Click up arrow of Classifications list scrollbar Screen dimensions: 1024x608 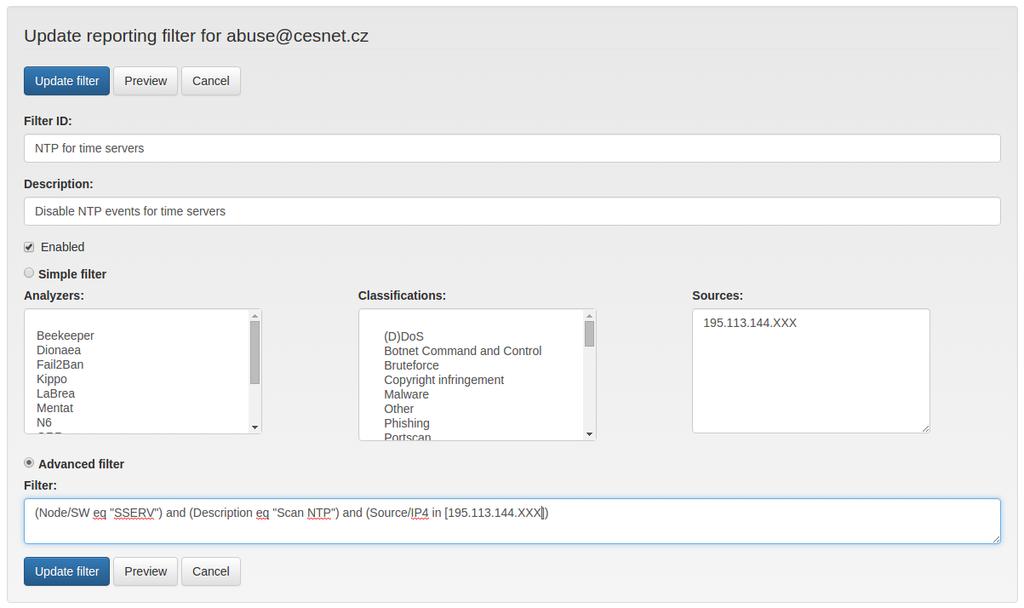[x=589, y=316]
